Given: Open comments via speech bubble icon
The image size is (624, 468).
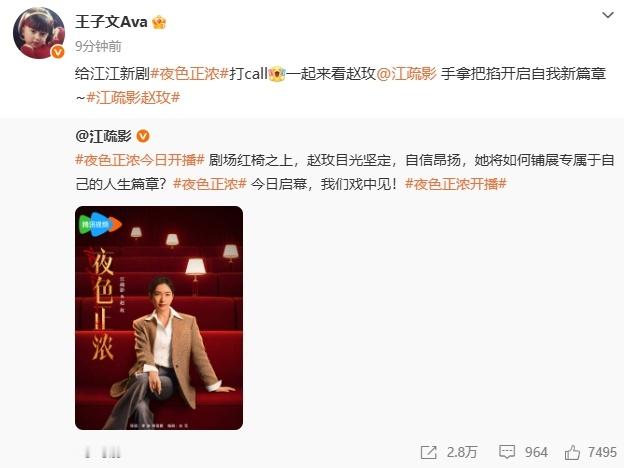Looking at the screenshot, I should pos(507,452).
